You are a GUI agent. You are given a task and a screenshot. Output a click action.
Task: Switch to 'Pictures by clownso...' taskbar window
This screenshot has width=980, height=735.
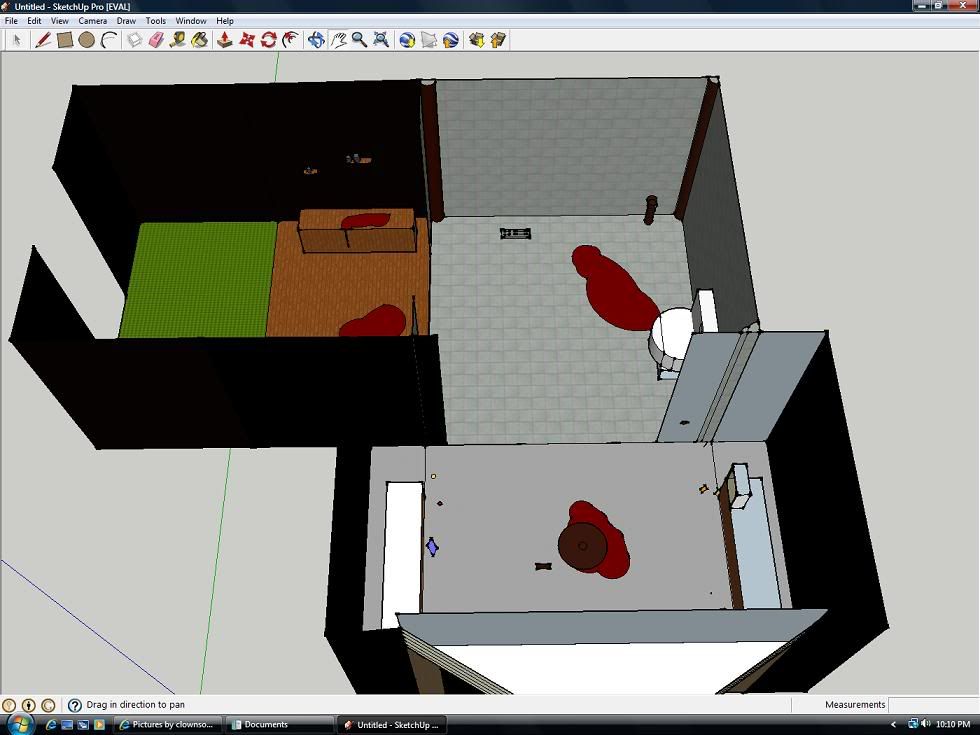168,724
